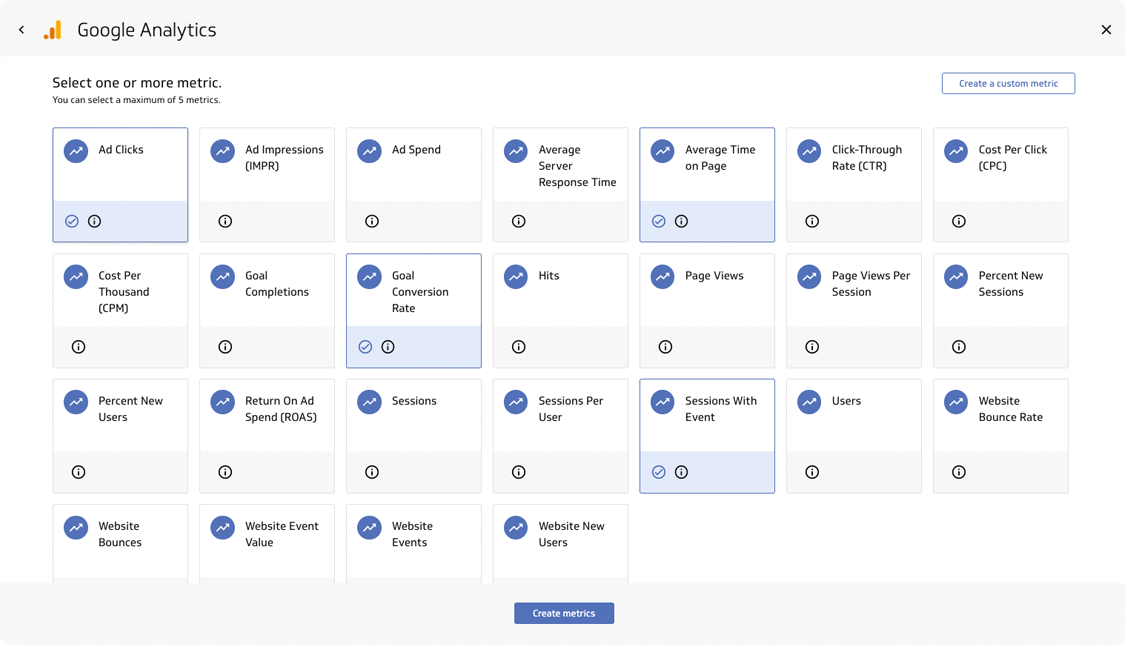Uncheck the Ad Clicks selected checkmark
Viewport: 1125px width, 645px height.
click(72, 221)
